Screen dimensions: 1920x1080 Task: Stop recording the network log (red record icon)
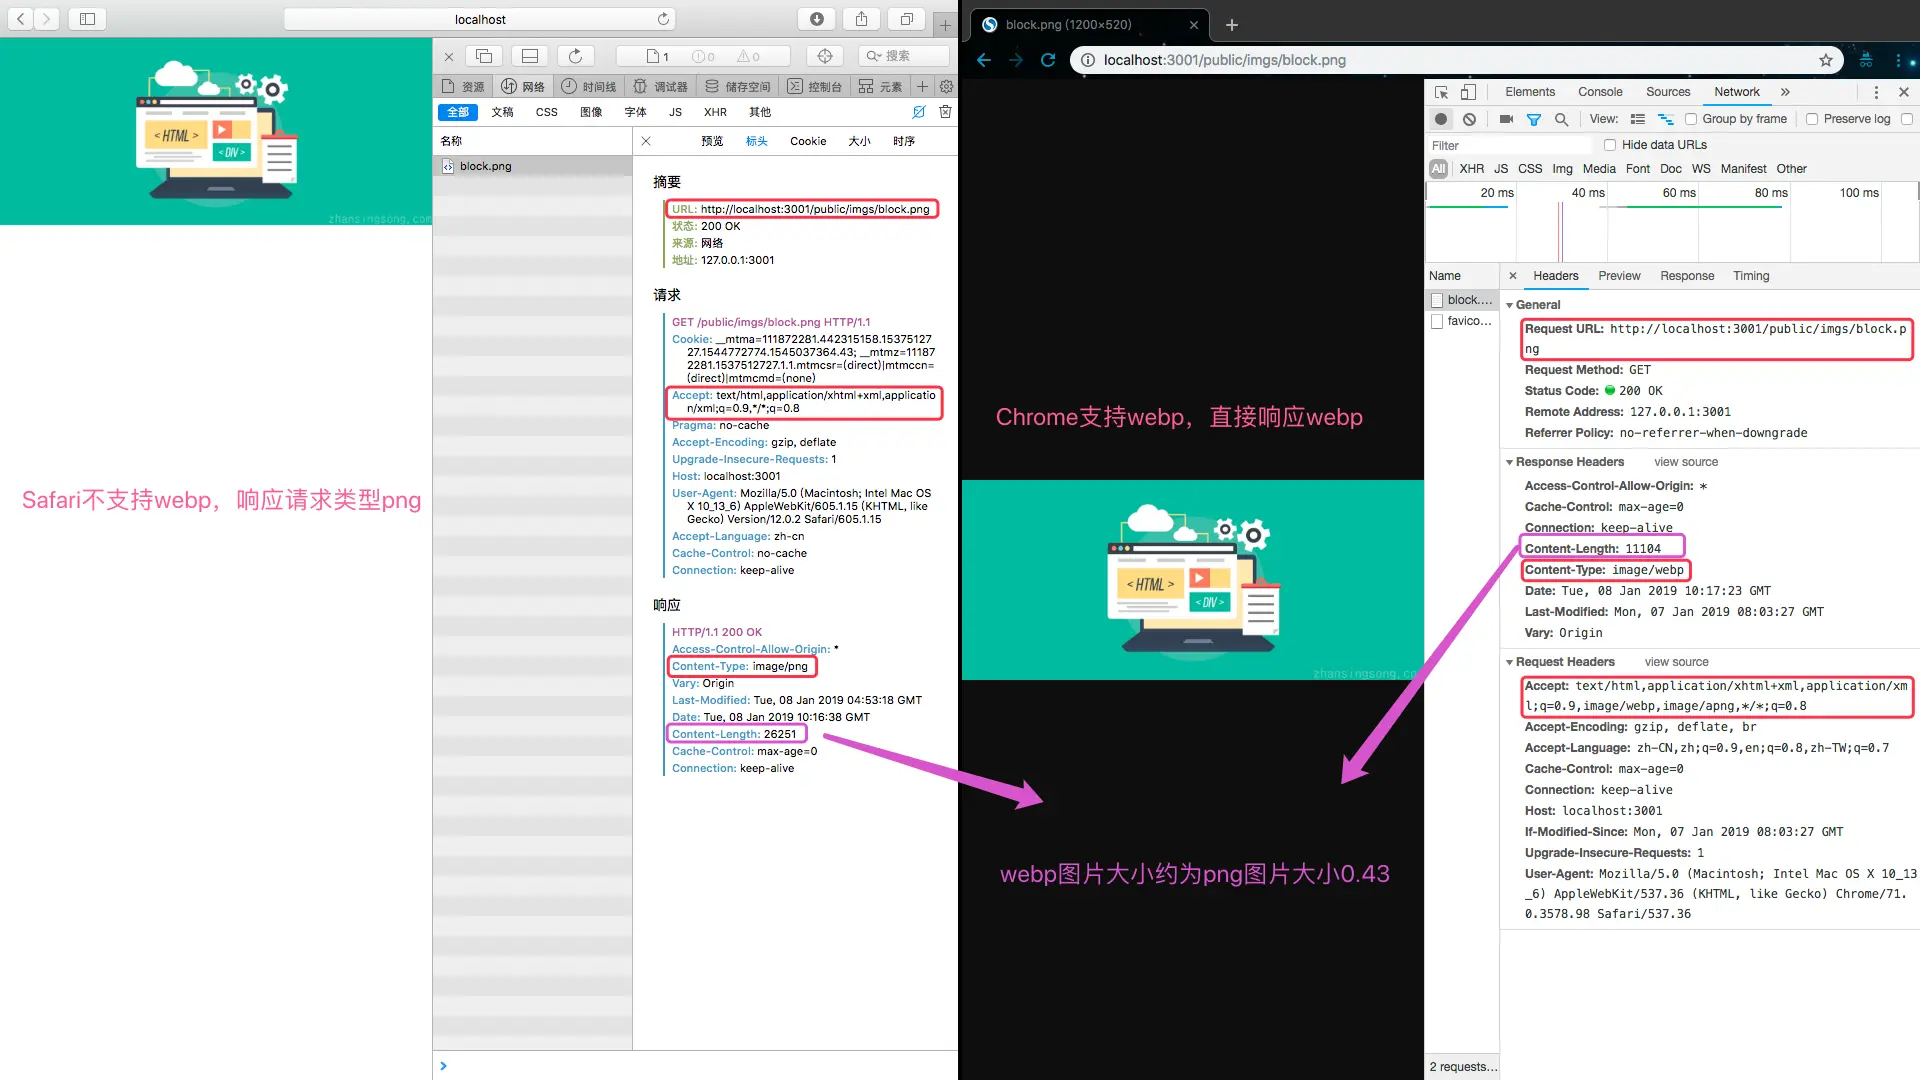pyautogui.click(x=1441, y=118)
